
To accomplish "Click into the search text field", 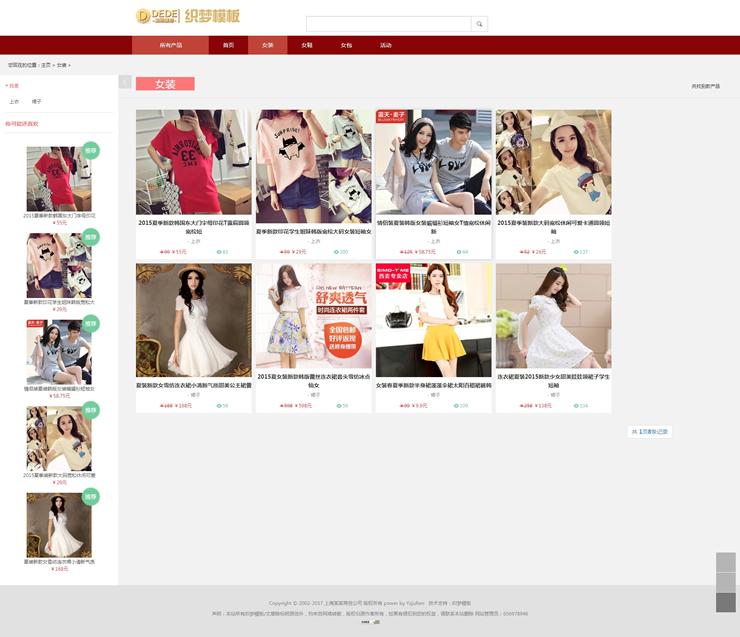I will click(388, 24).
